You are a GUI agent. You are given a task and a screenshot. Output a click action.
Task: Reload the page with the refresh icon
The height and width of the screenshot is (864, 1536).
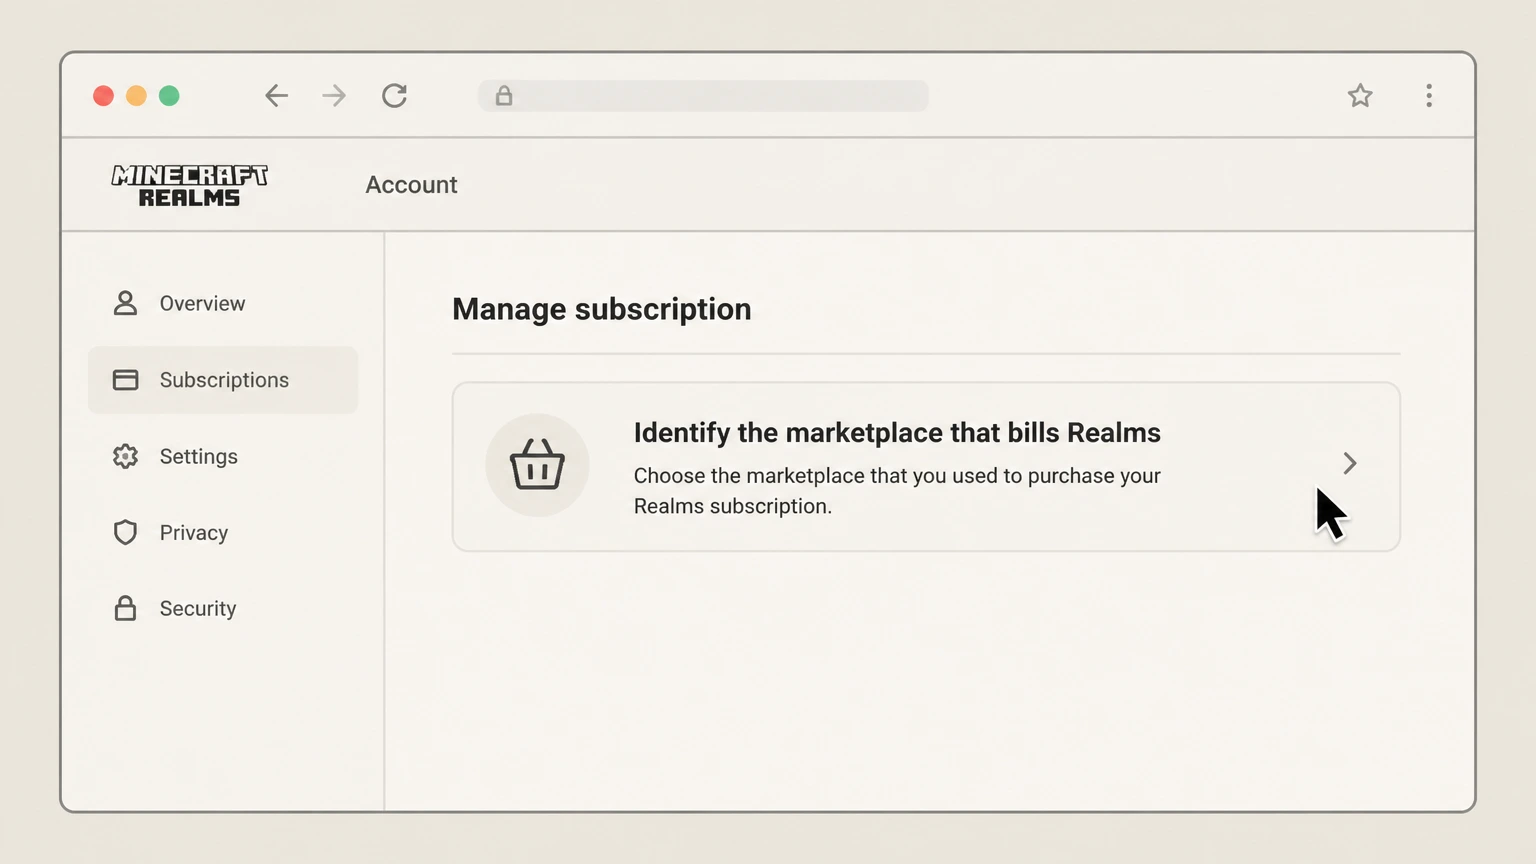[x=394, y=96]
